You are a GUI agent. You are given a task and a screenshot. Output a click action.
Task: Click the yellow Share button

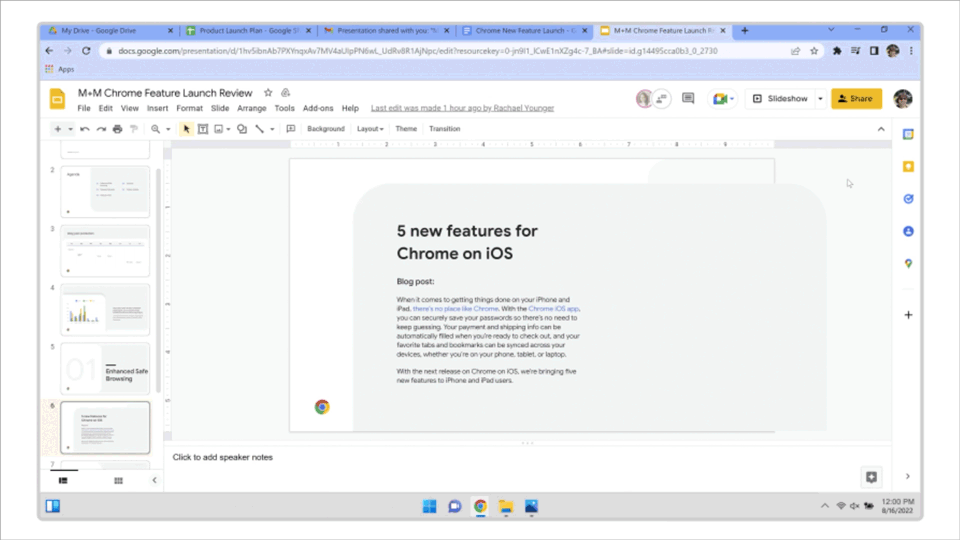(856, 99)
